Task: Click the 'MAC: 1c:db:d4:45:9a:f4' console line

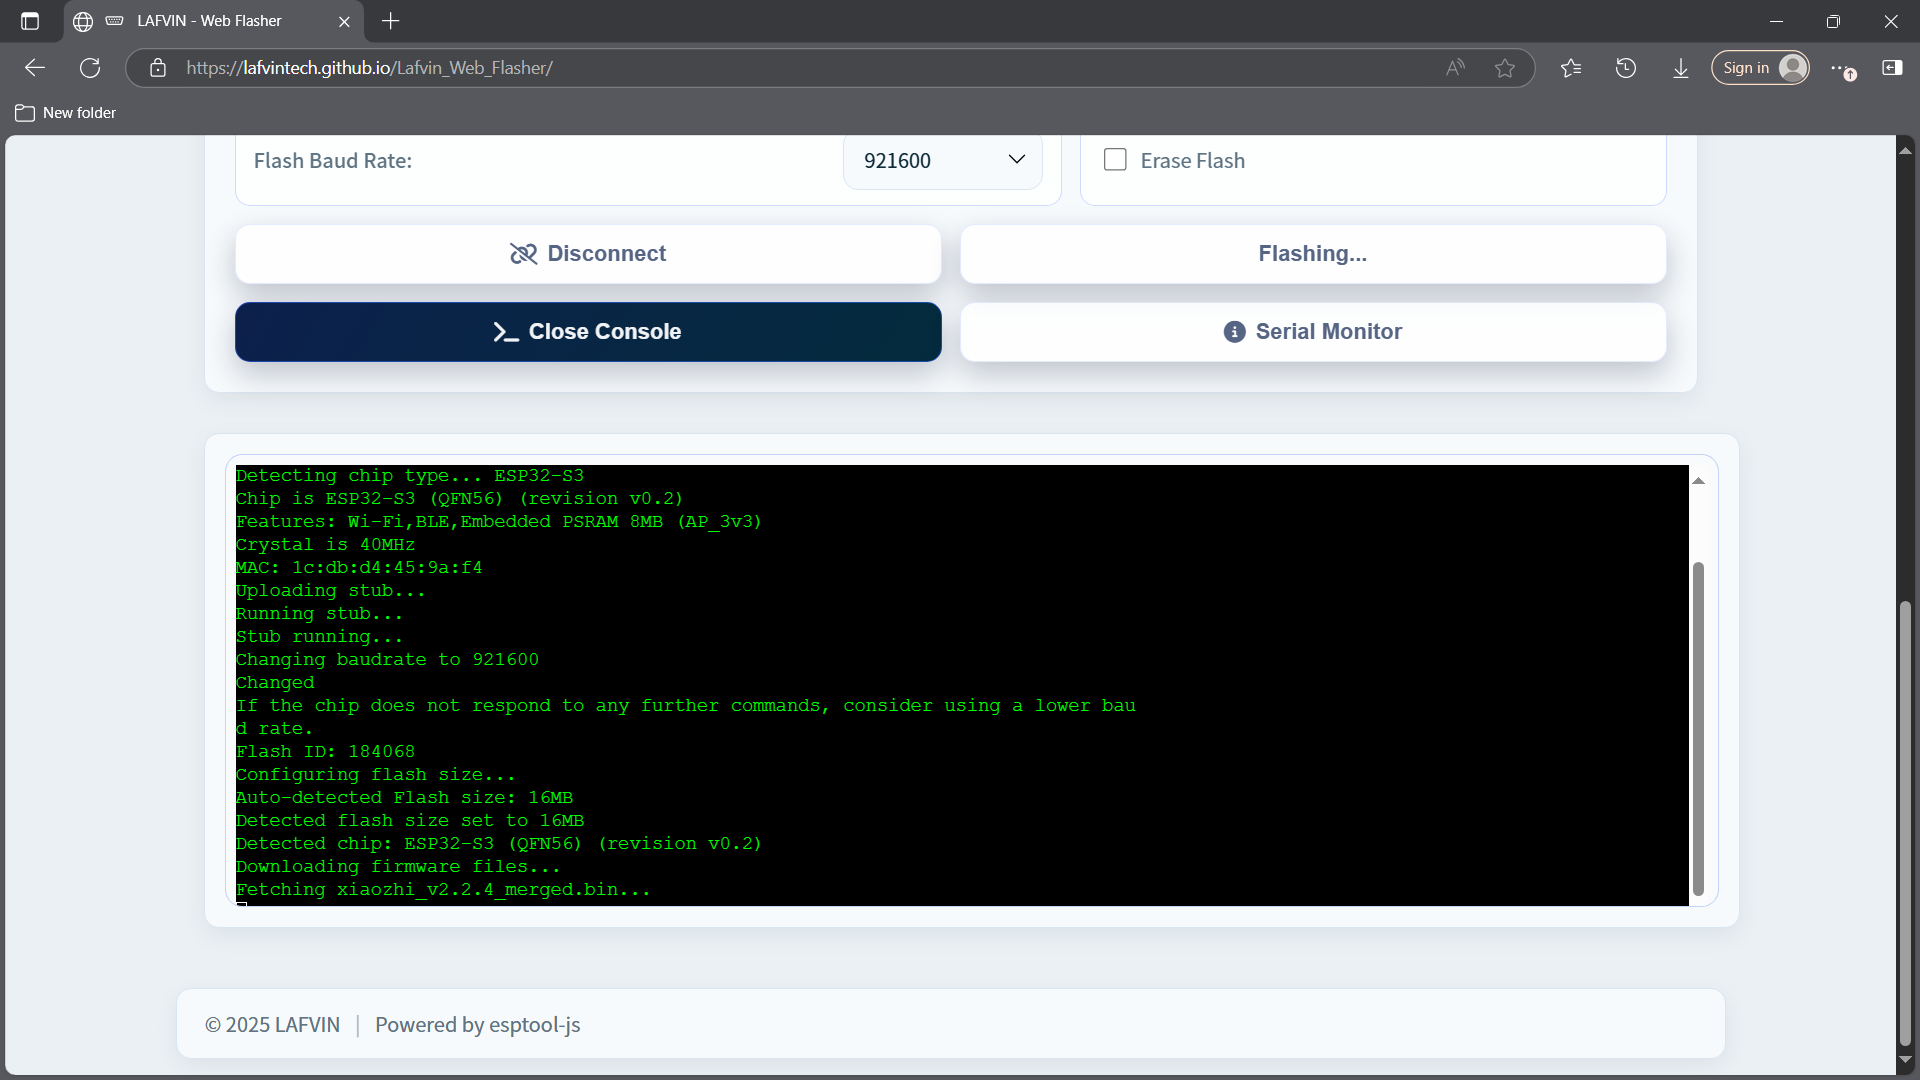Action: click(x=359, y=568)
